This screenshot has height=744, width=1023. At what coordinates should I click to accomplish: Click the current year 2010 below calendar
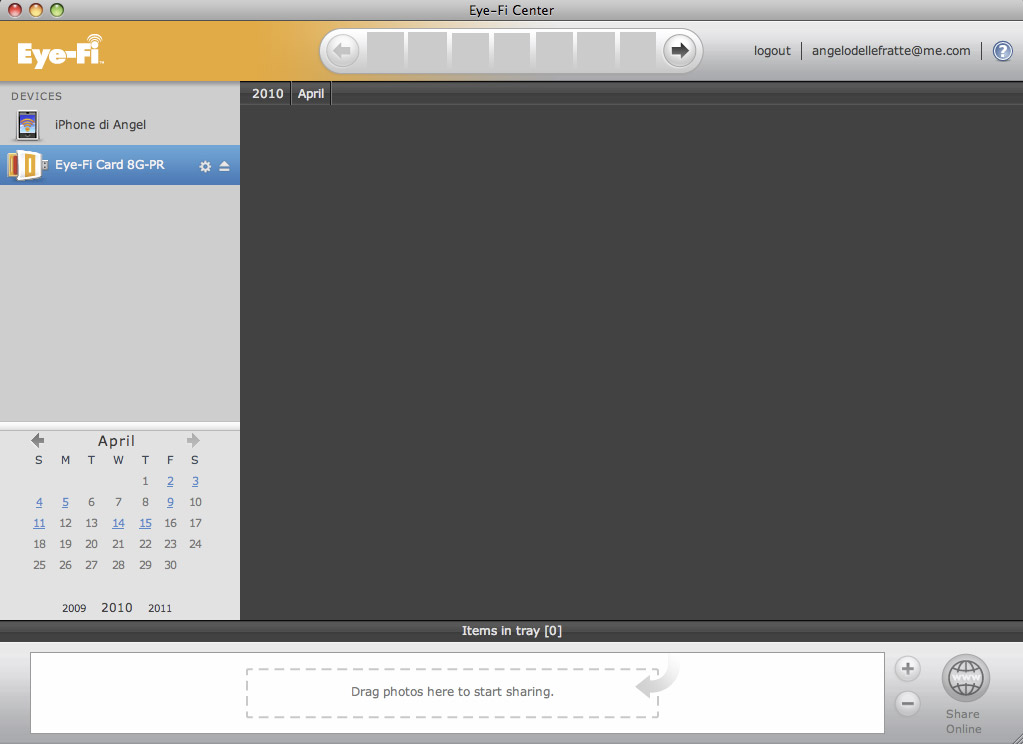pos(117,608)
